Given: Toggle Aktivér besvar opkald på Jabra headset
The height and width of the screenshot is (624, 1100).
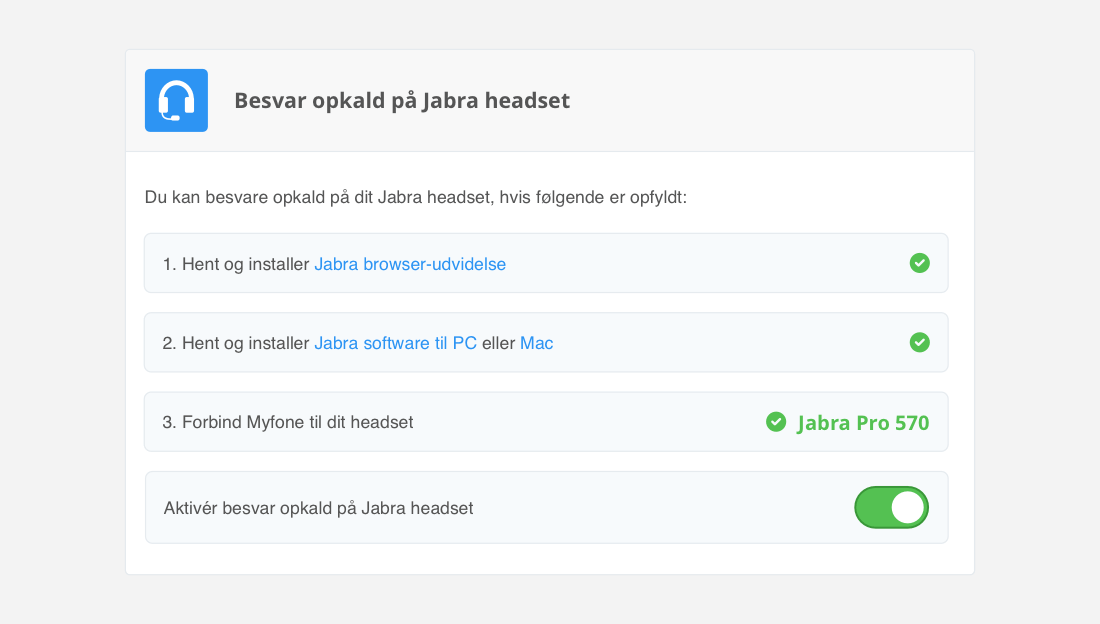Looking at the screenshot, I should 891,507.
